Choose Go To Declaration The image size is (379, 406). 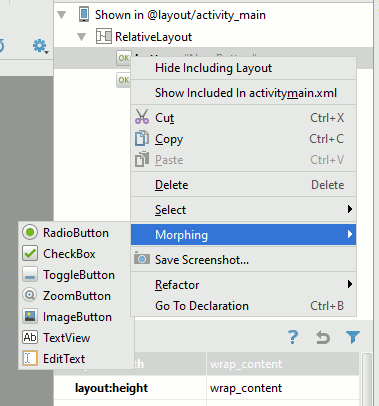coord(244,306)
